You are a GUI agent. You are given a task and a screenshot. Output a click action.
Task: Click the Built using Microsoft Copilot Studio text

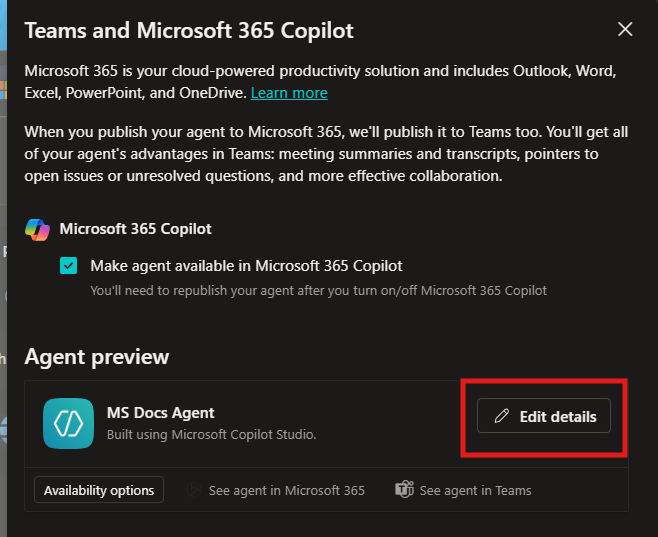pyautogui.click(x=212, y=435)
